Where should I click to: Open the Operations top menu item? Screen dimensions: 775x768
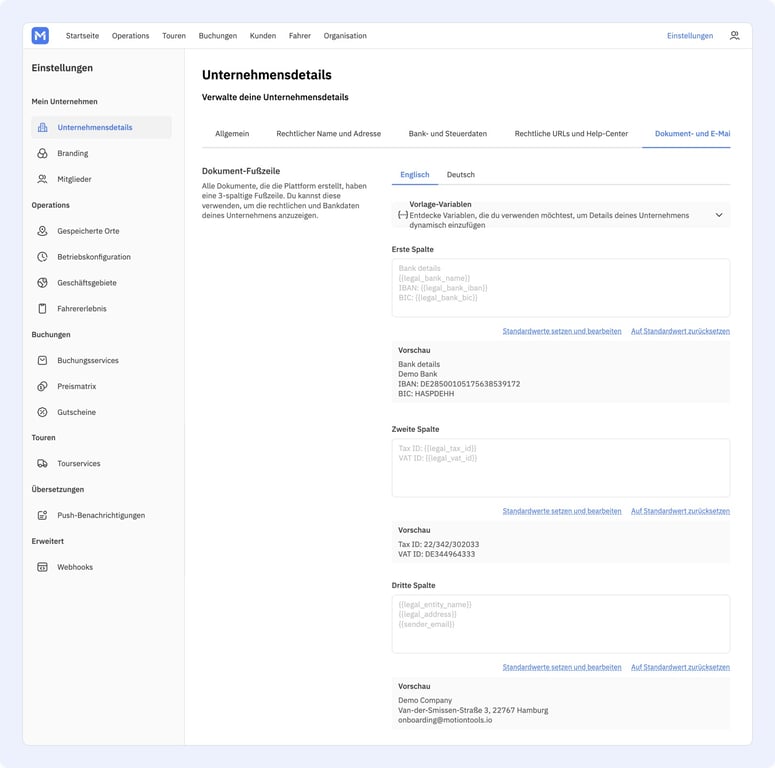[x=130, y=36]
